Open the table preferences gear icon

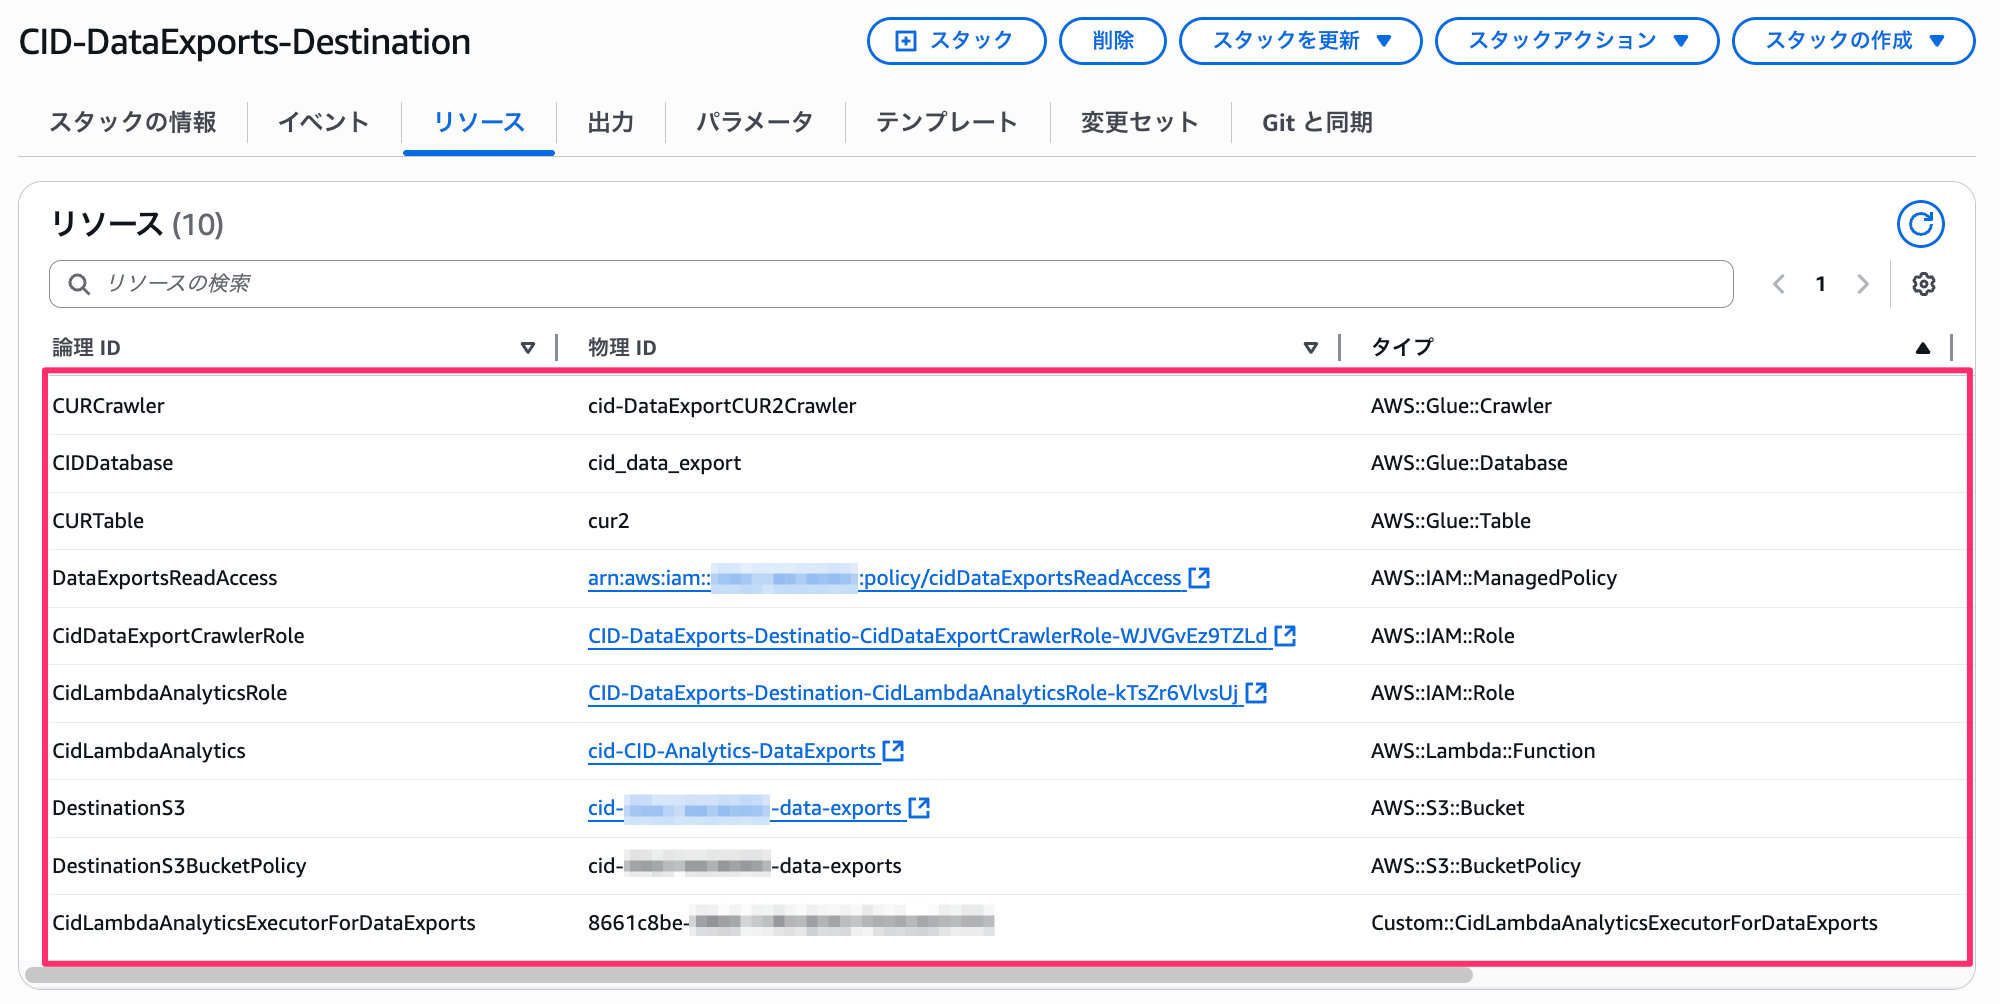(x=1924, y=284)
